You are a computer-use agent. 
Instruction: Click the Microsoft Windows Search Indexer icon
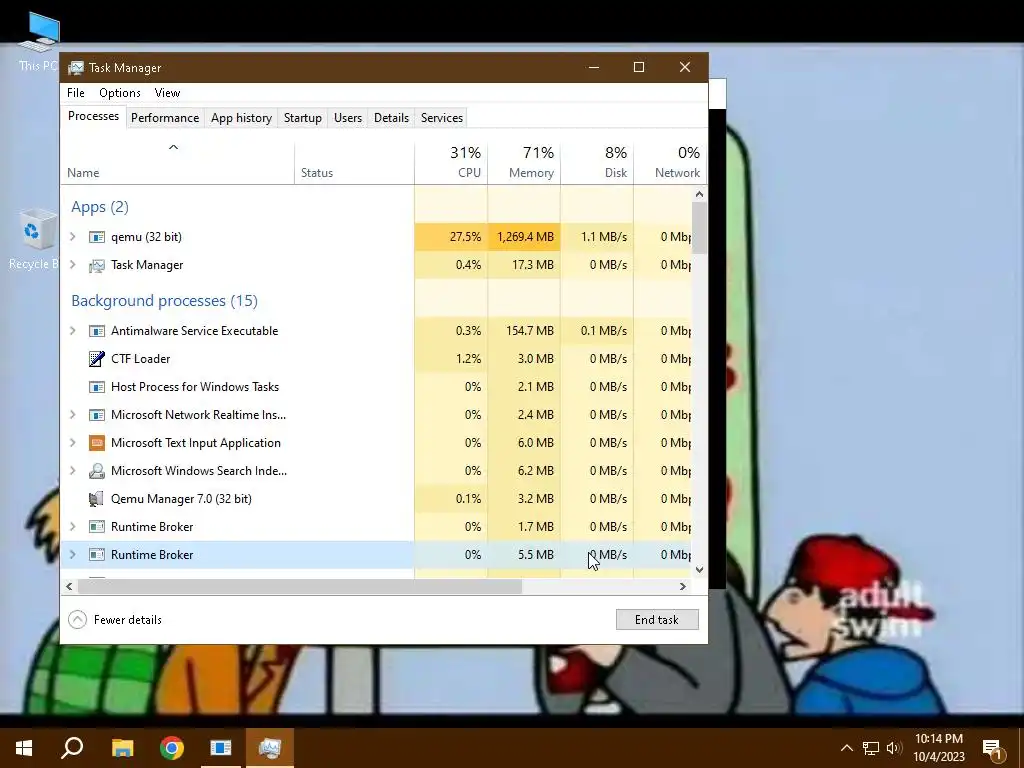97,471
